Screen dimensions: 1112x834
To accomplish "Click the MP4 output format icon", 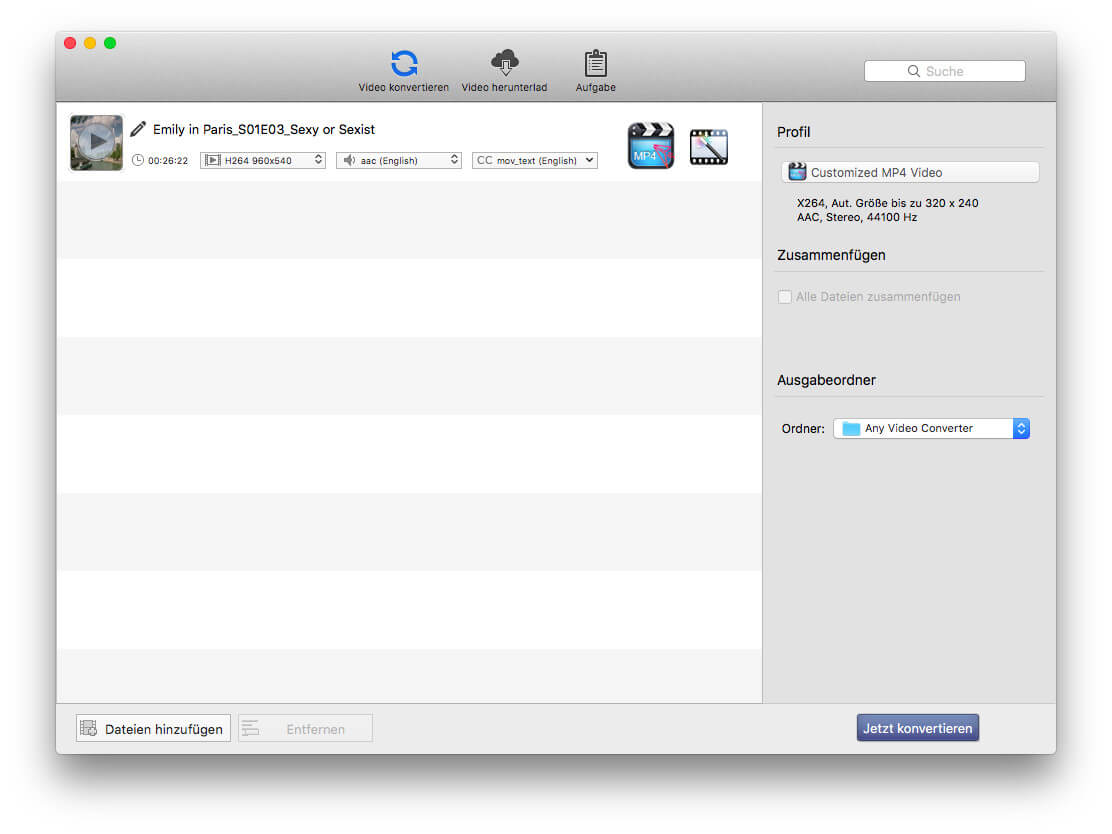I will click(x=650, y=145).
